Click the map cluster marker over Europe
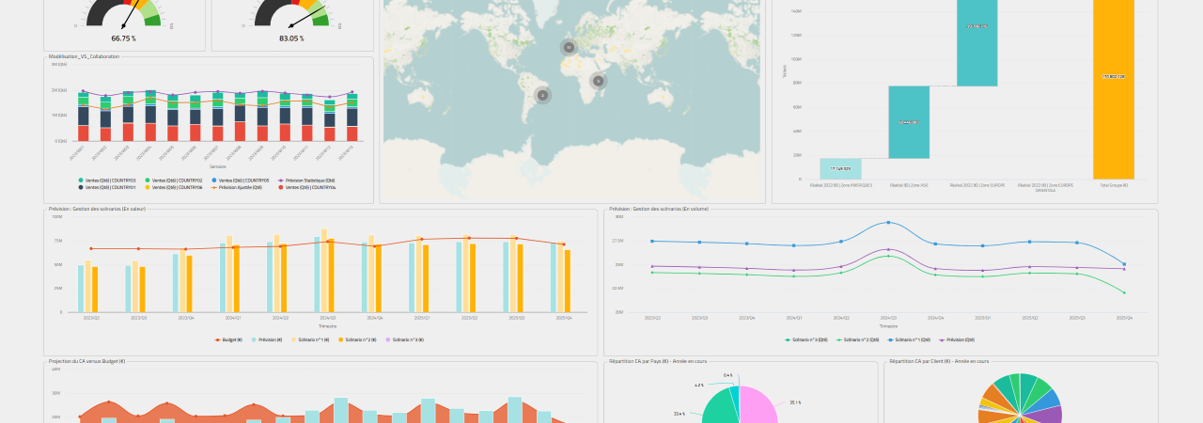The width and height of the screenshot is (1203, 423). tap(568, 47)
